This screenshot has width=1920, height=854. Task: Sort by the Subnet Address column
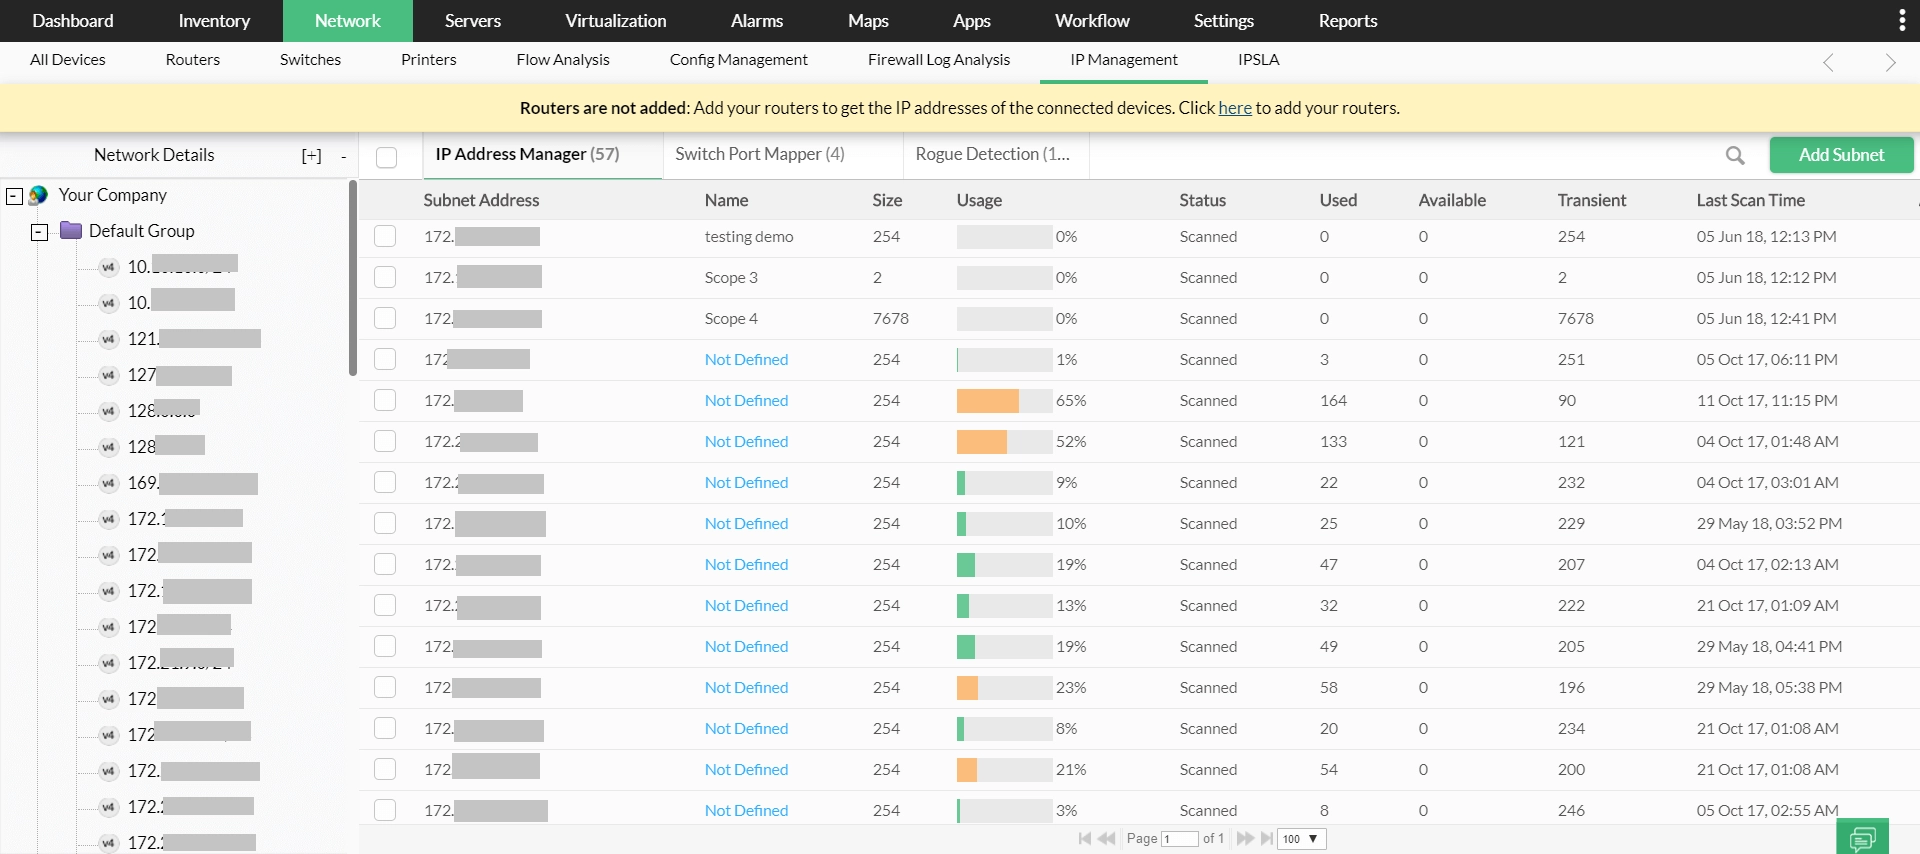(481, 200)
